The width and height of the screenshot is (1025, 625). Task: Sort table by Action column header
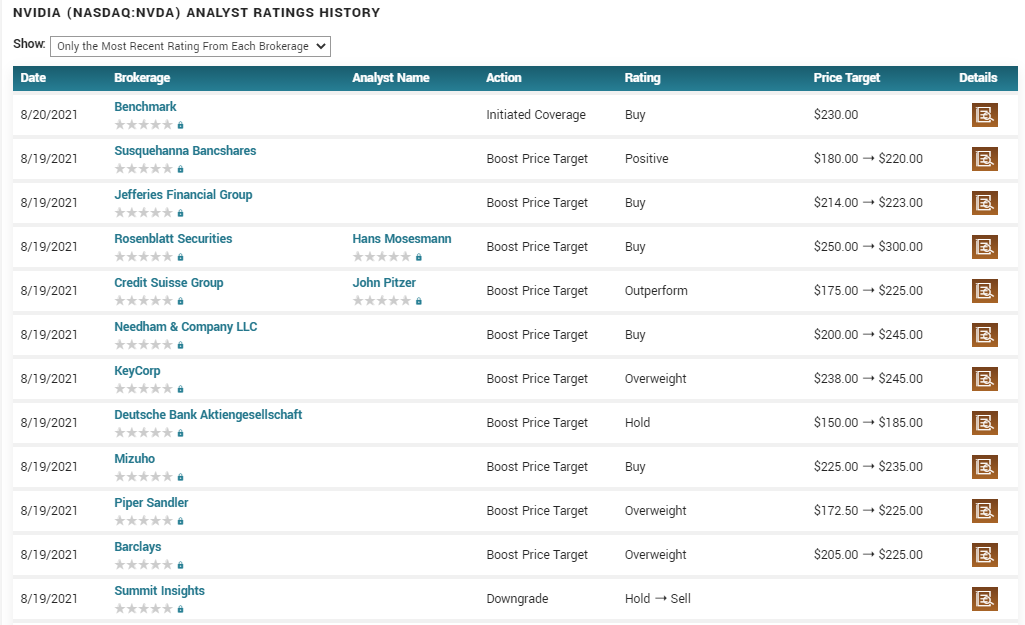[x=503, y=78]
